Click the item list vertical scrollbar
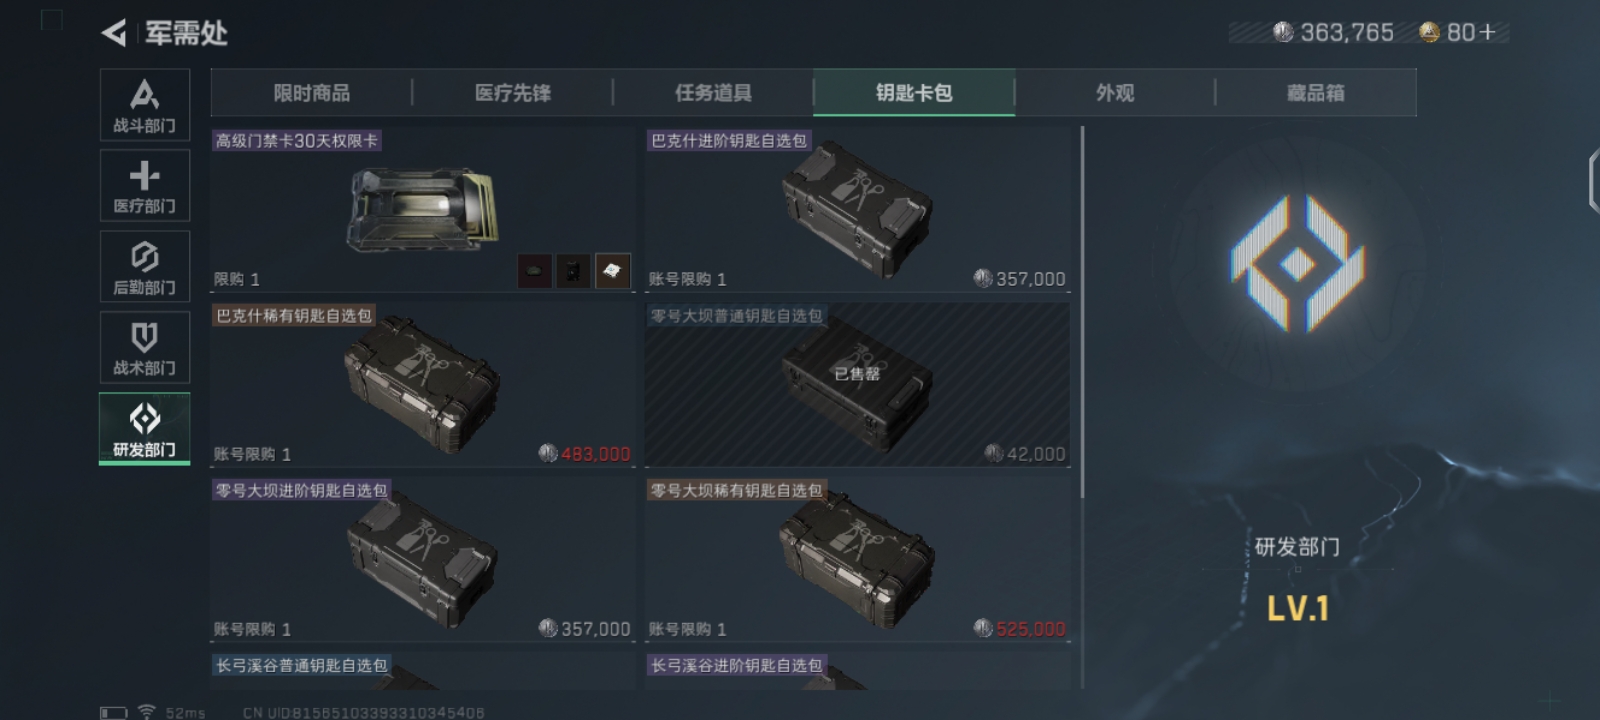 pyautogui.click(x=1082, y=312)
